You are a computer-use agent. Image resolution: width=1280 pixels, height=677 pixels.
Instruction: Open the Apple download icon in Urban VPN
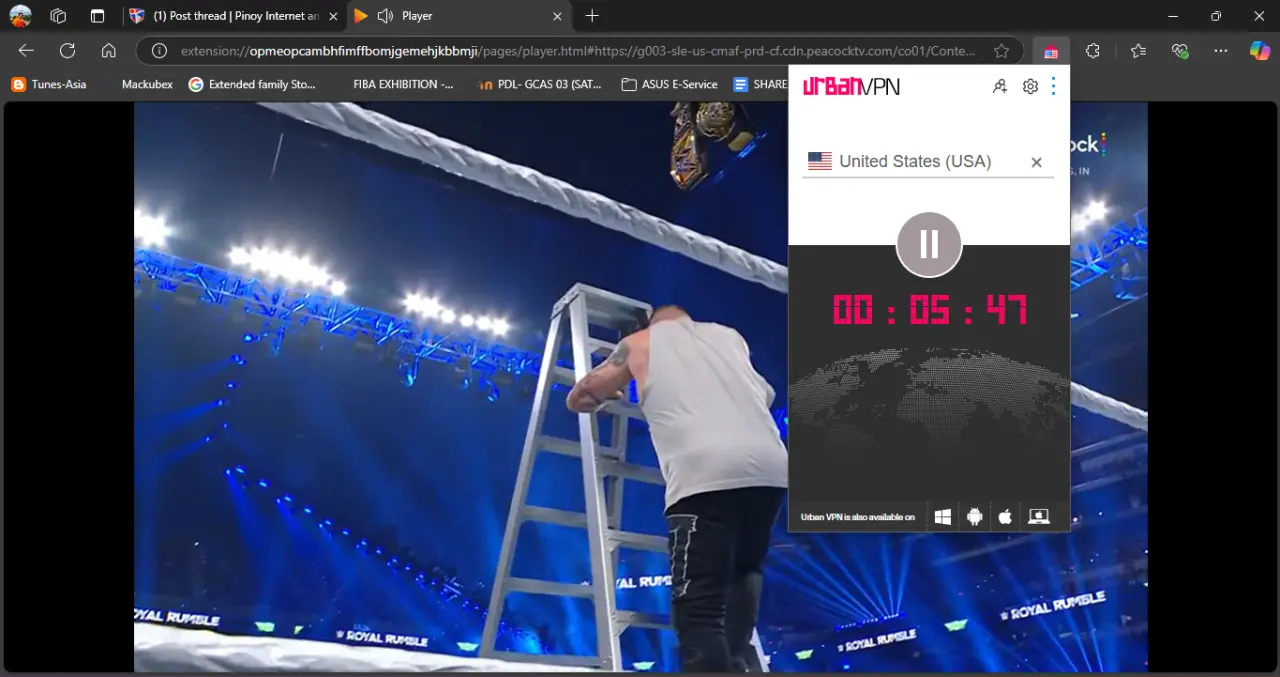(x=1005, y=517)
